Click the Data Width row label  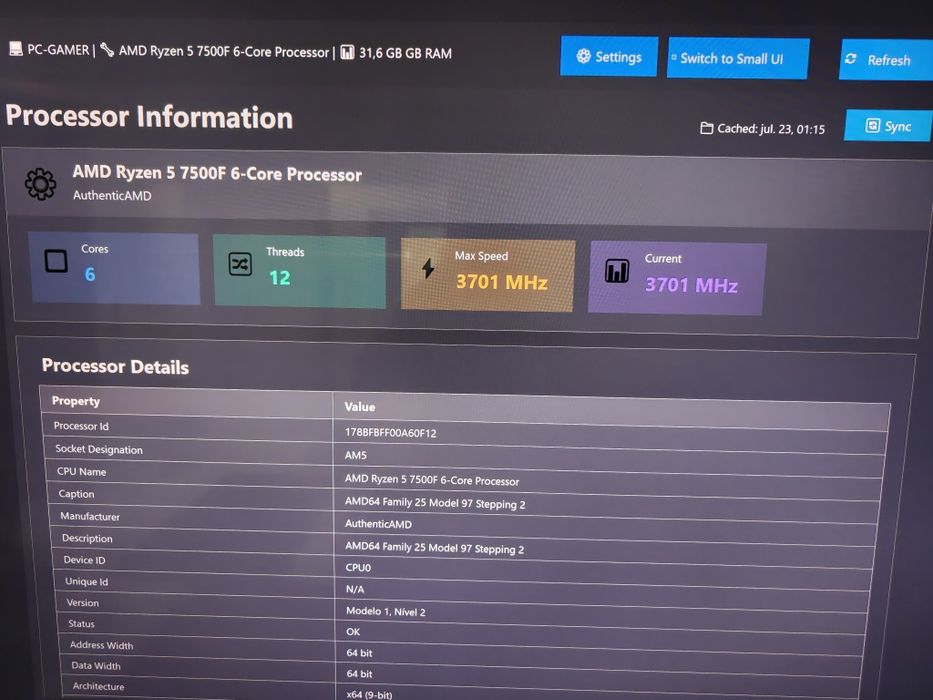point(96,665)
